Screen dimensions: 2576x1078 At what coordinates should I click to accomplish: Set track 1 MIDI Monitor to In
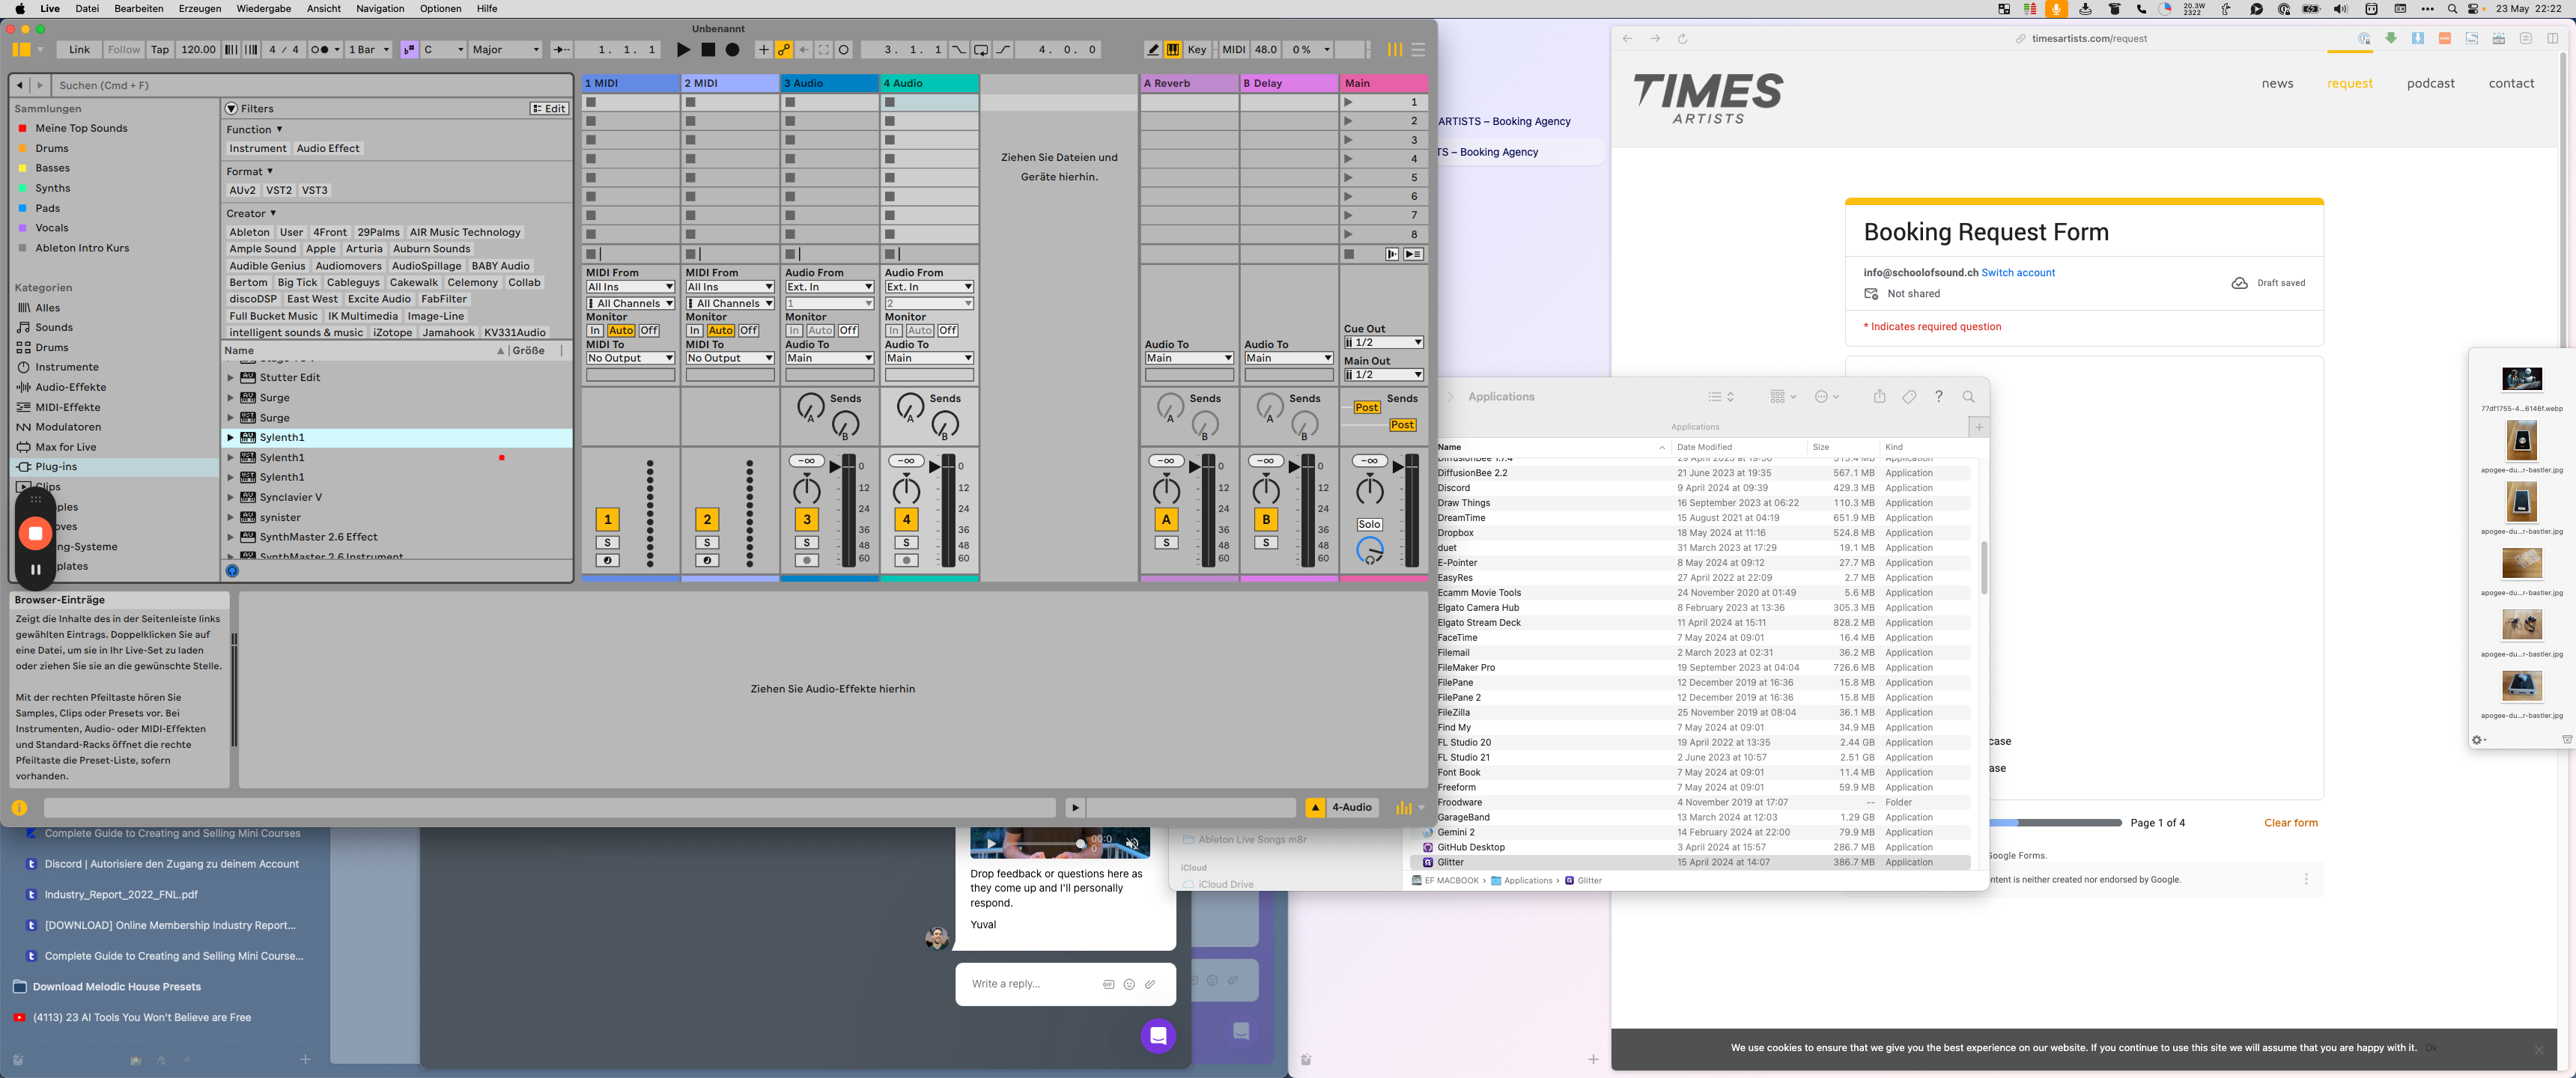(594, 331)
